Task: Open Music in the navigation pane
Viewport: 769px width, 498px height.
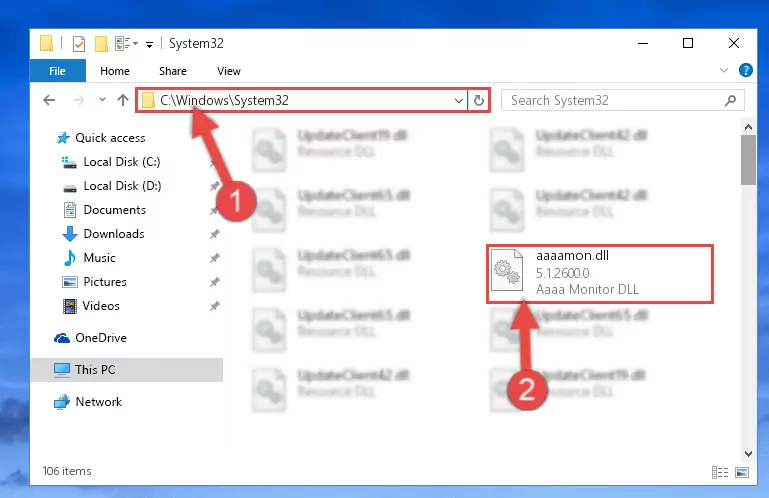Action: point(100,258)
